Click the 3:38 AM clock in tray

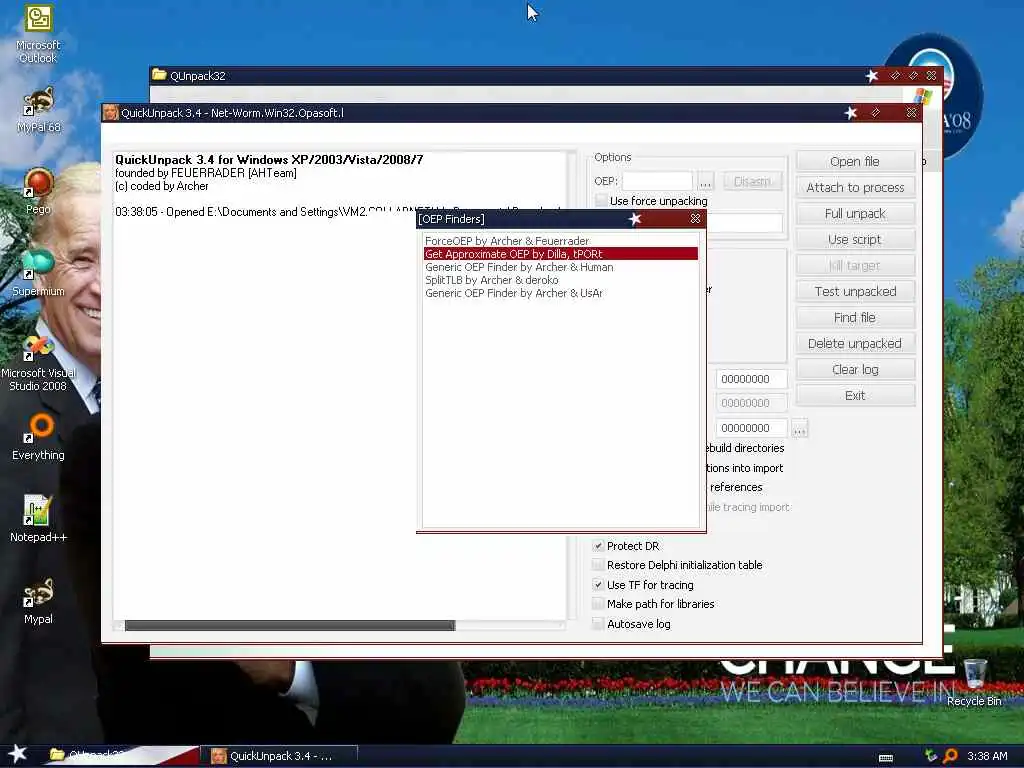(987, 756)
